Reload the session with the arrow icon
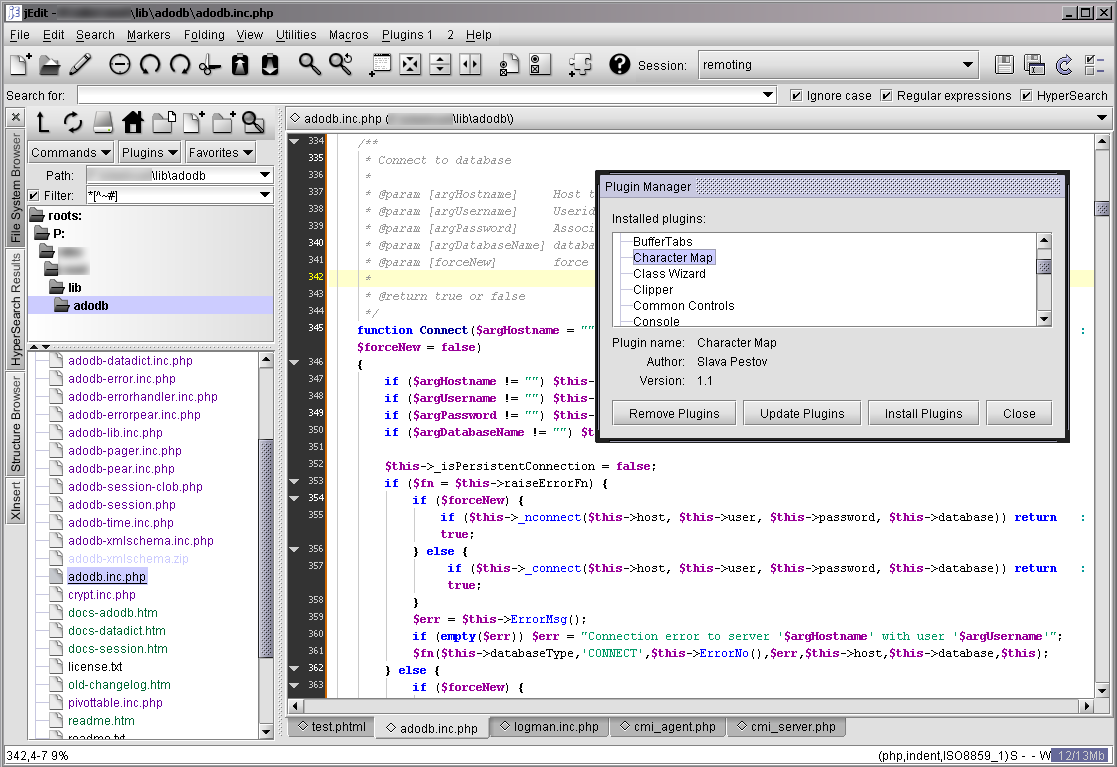The width and height of the screenshot is (1117, 767). 1064,65
